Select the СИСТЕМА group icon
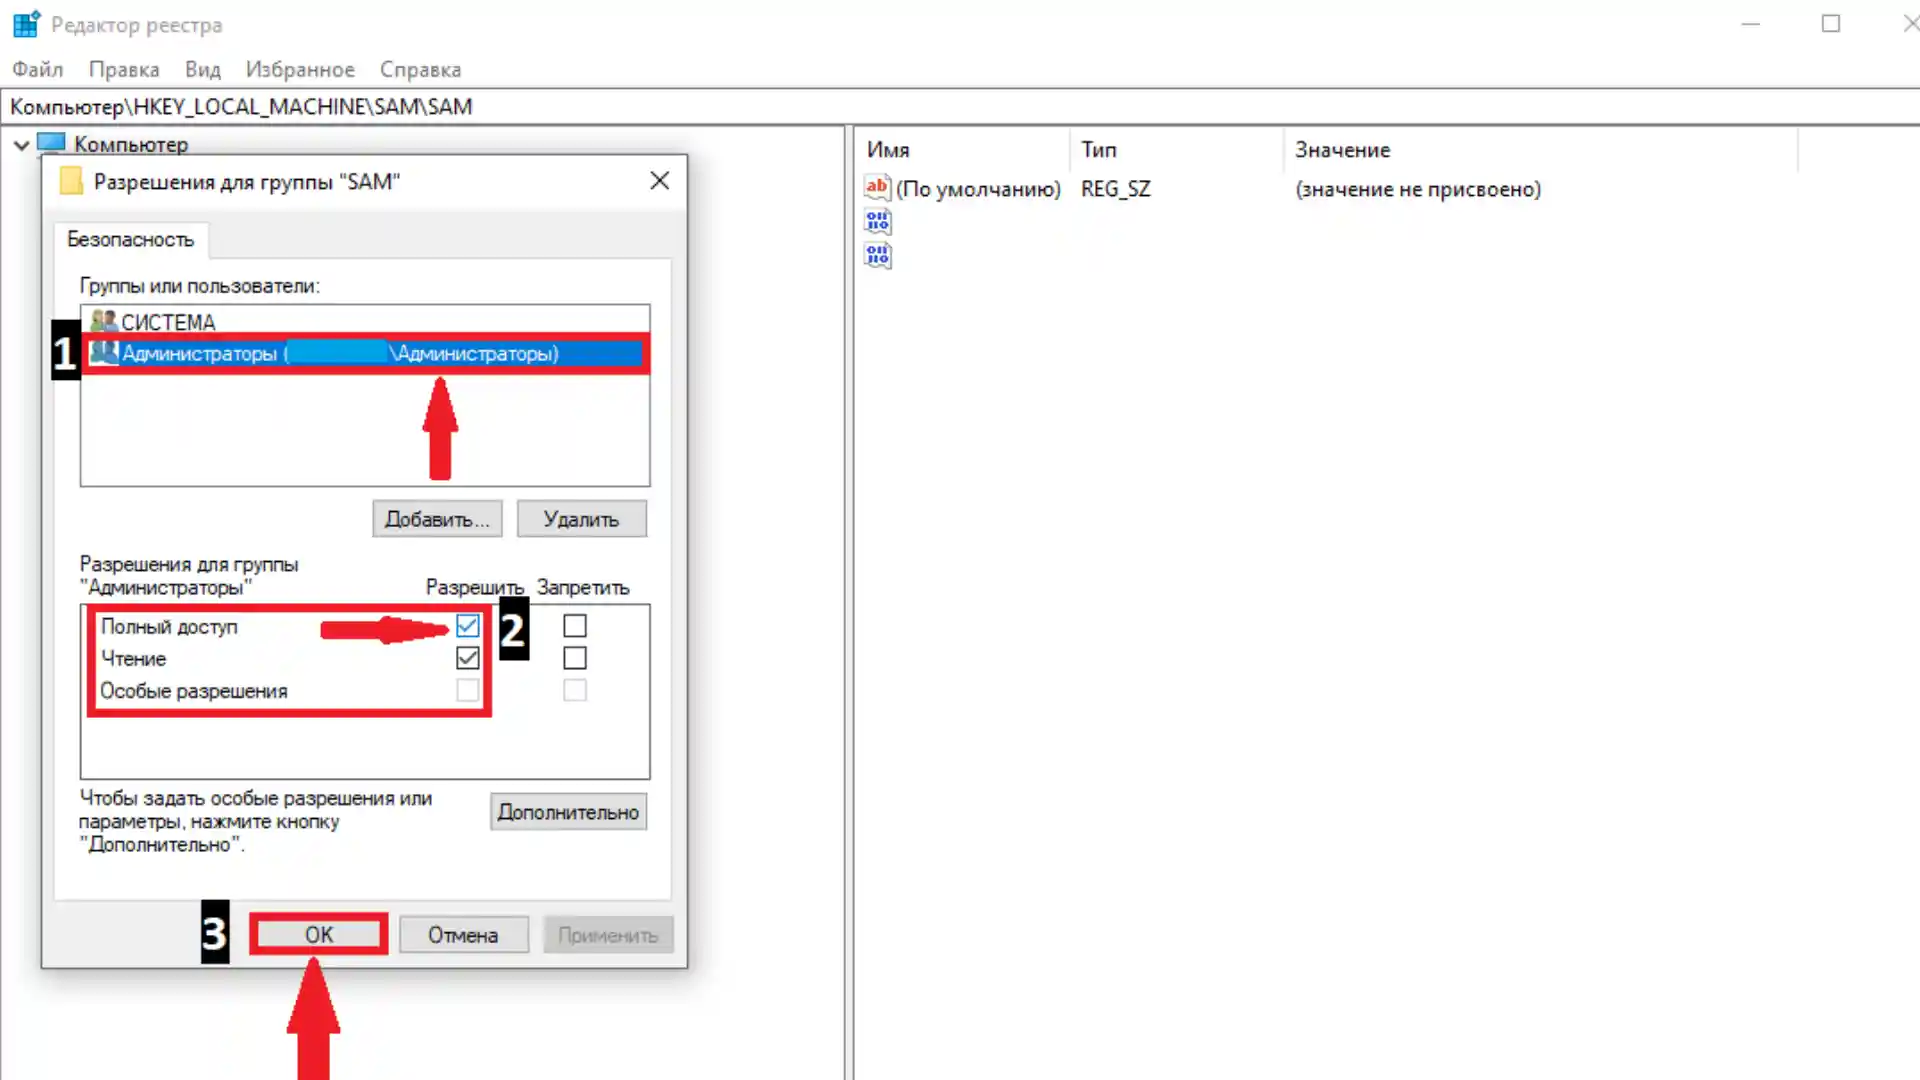The height and width of the screenshot is (1080, 1920). click(103, 321)
